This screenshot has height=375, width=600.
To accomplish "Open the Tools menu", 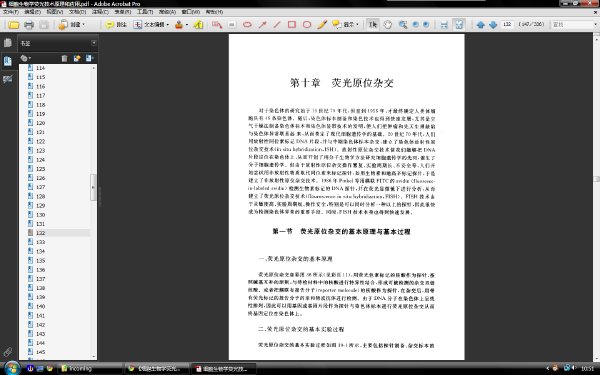I will point(145,12).
